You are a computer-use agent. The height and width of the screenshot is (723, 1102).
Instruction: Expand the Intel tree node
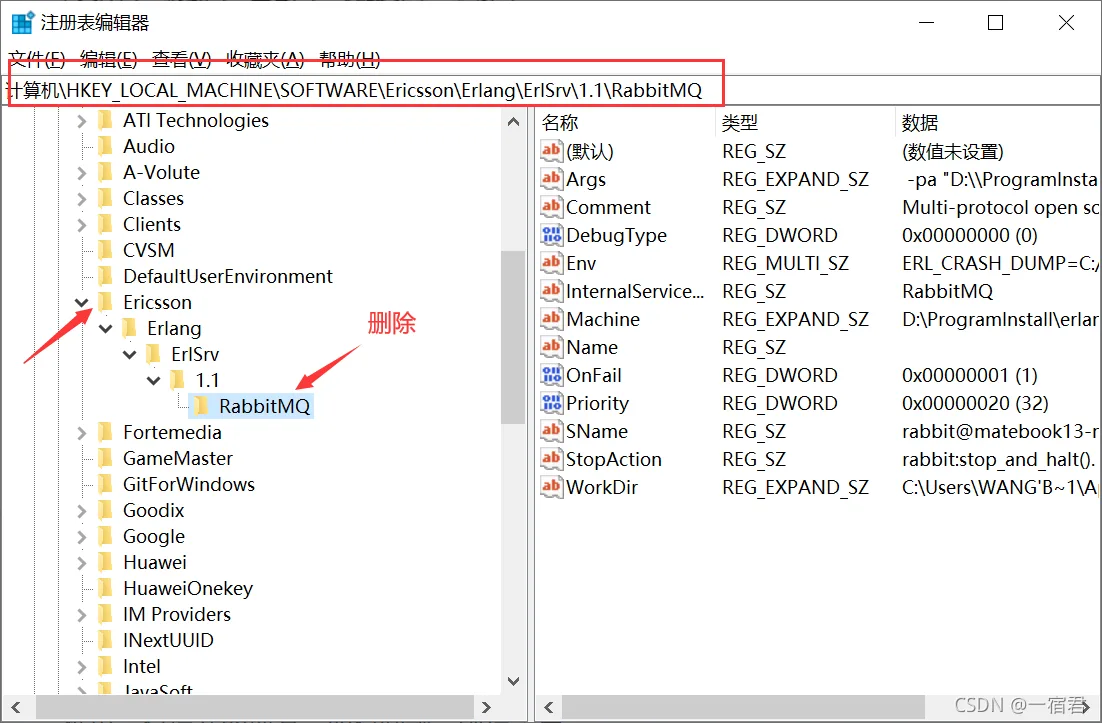(82, 667)
